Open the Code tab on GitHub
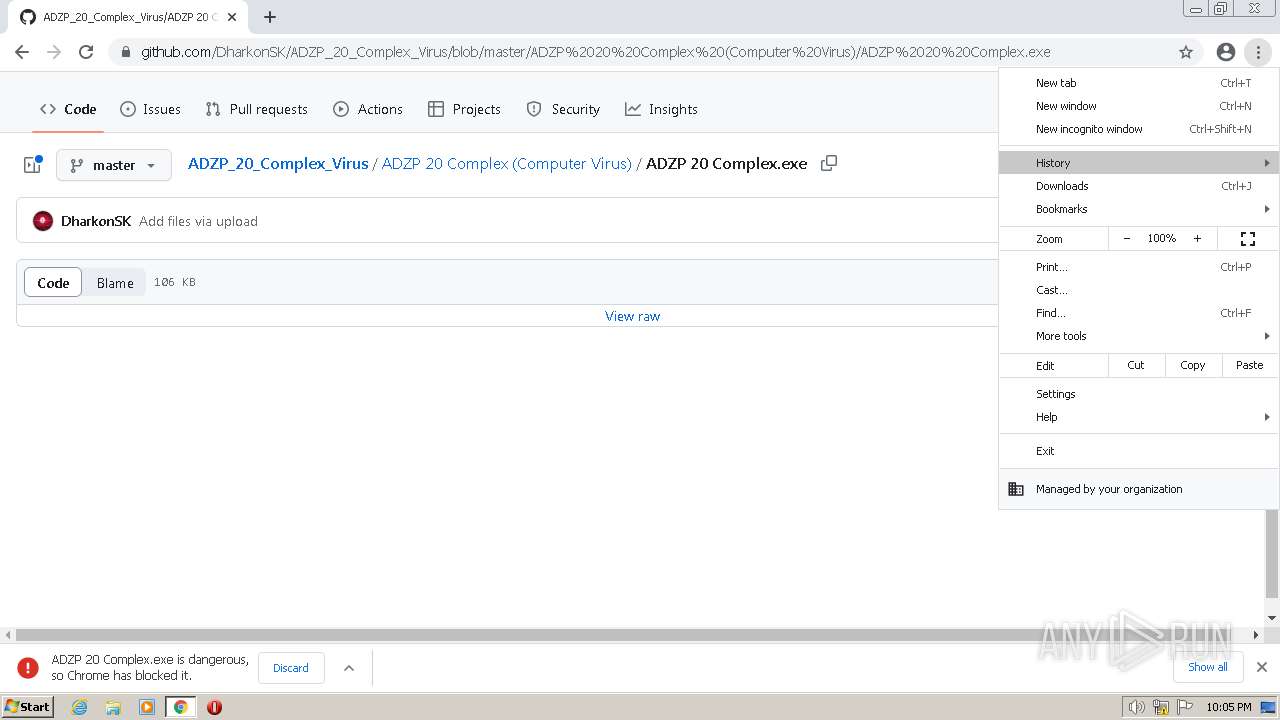 pyautogui.click(x=68, y=109)
